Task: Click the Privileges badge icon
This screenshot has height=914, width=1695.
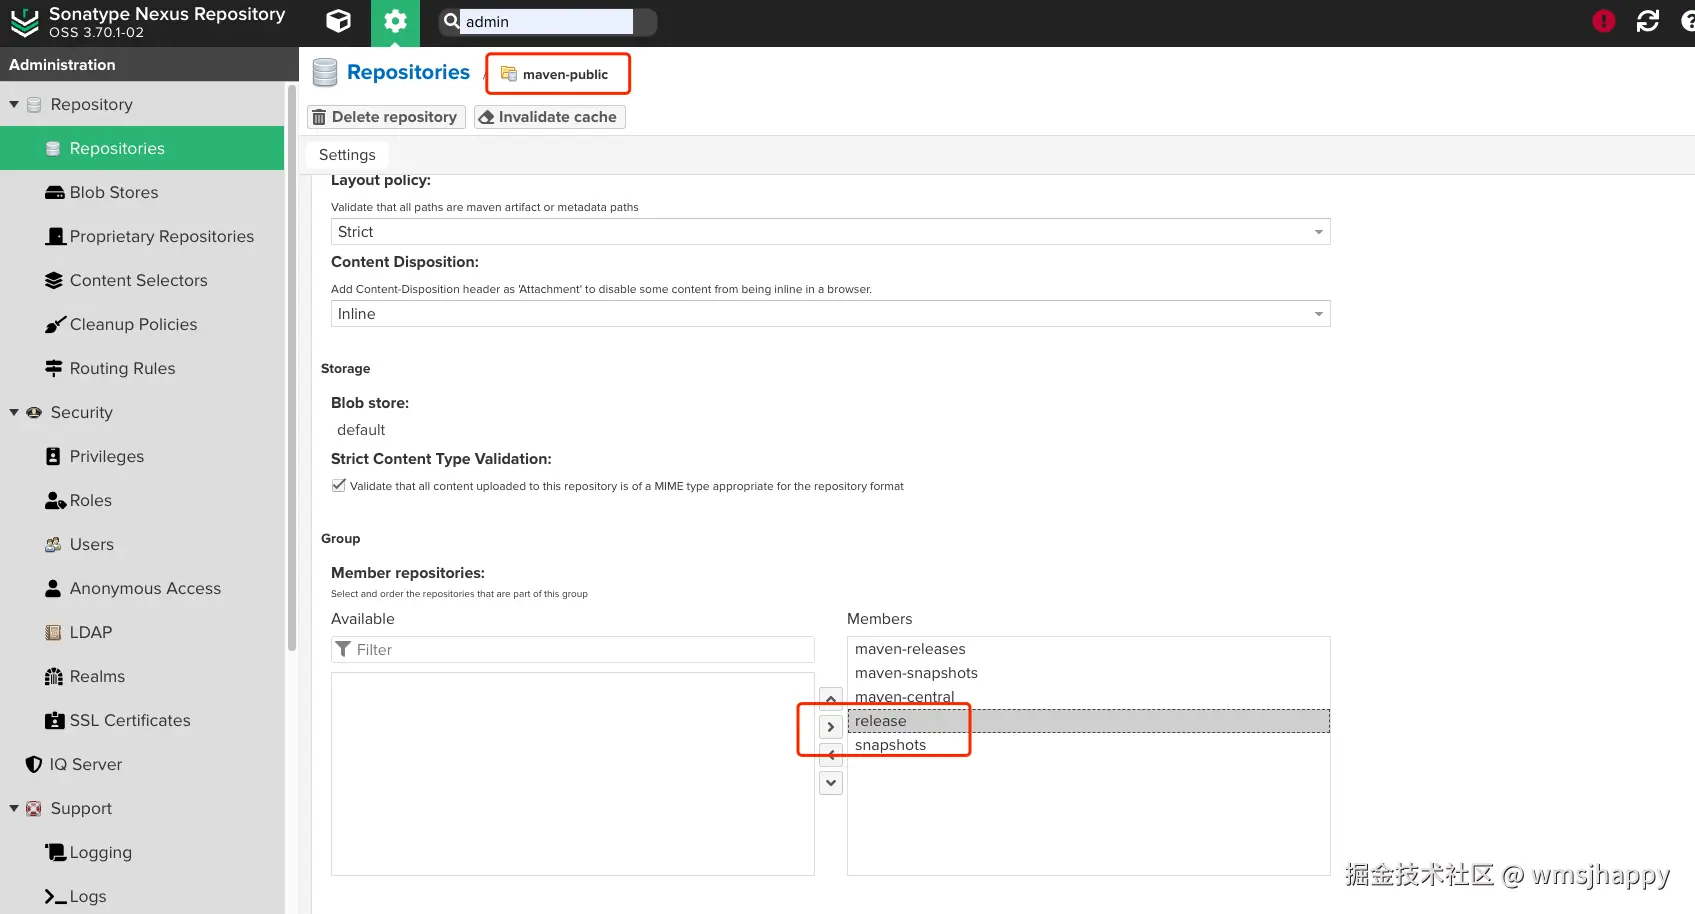Action: pyautogui.click(x=54, y=456)
